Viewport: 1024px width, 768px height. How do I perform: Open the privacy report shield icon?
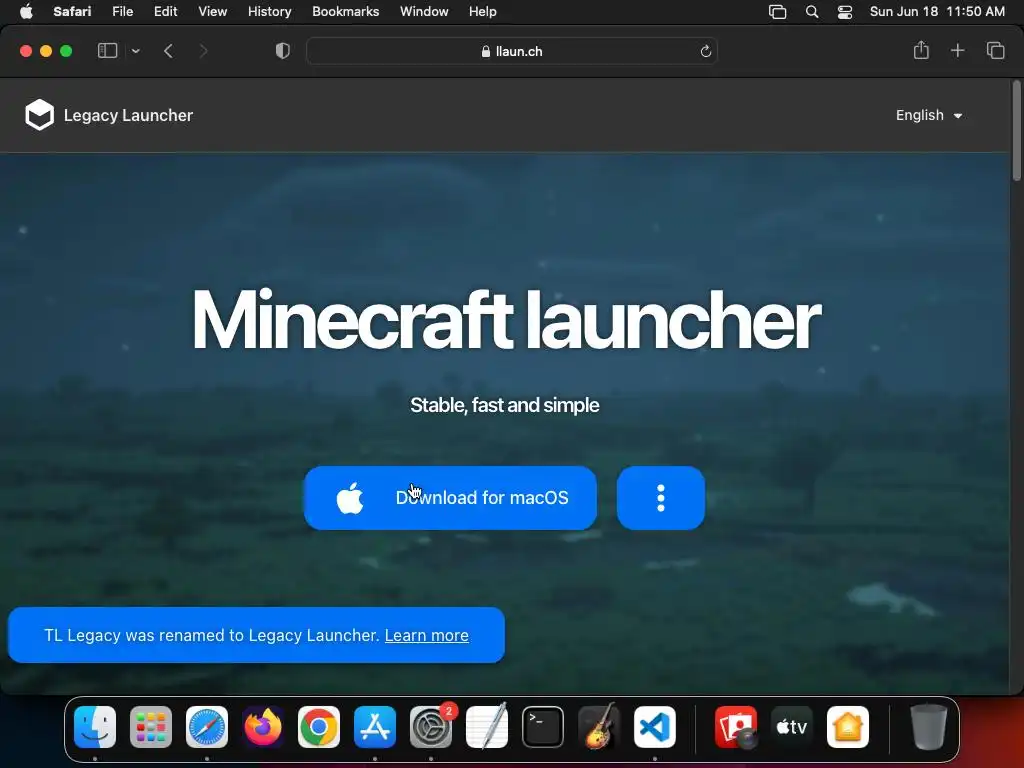point(283,51)
